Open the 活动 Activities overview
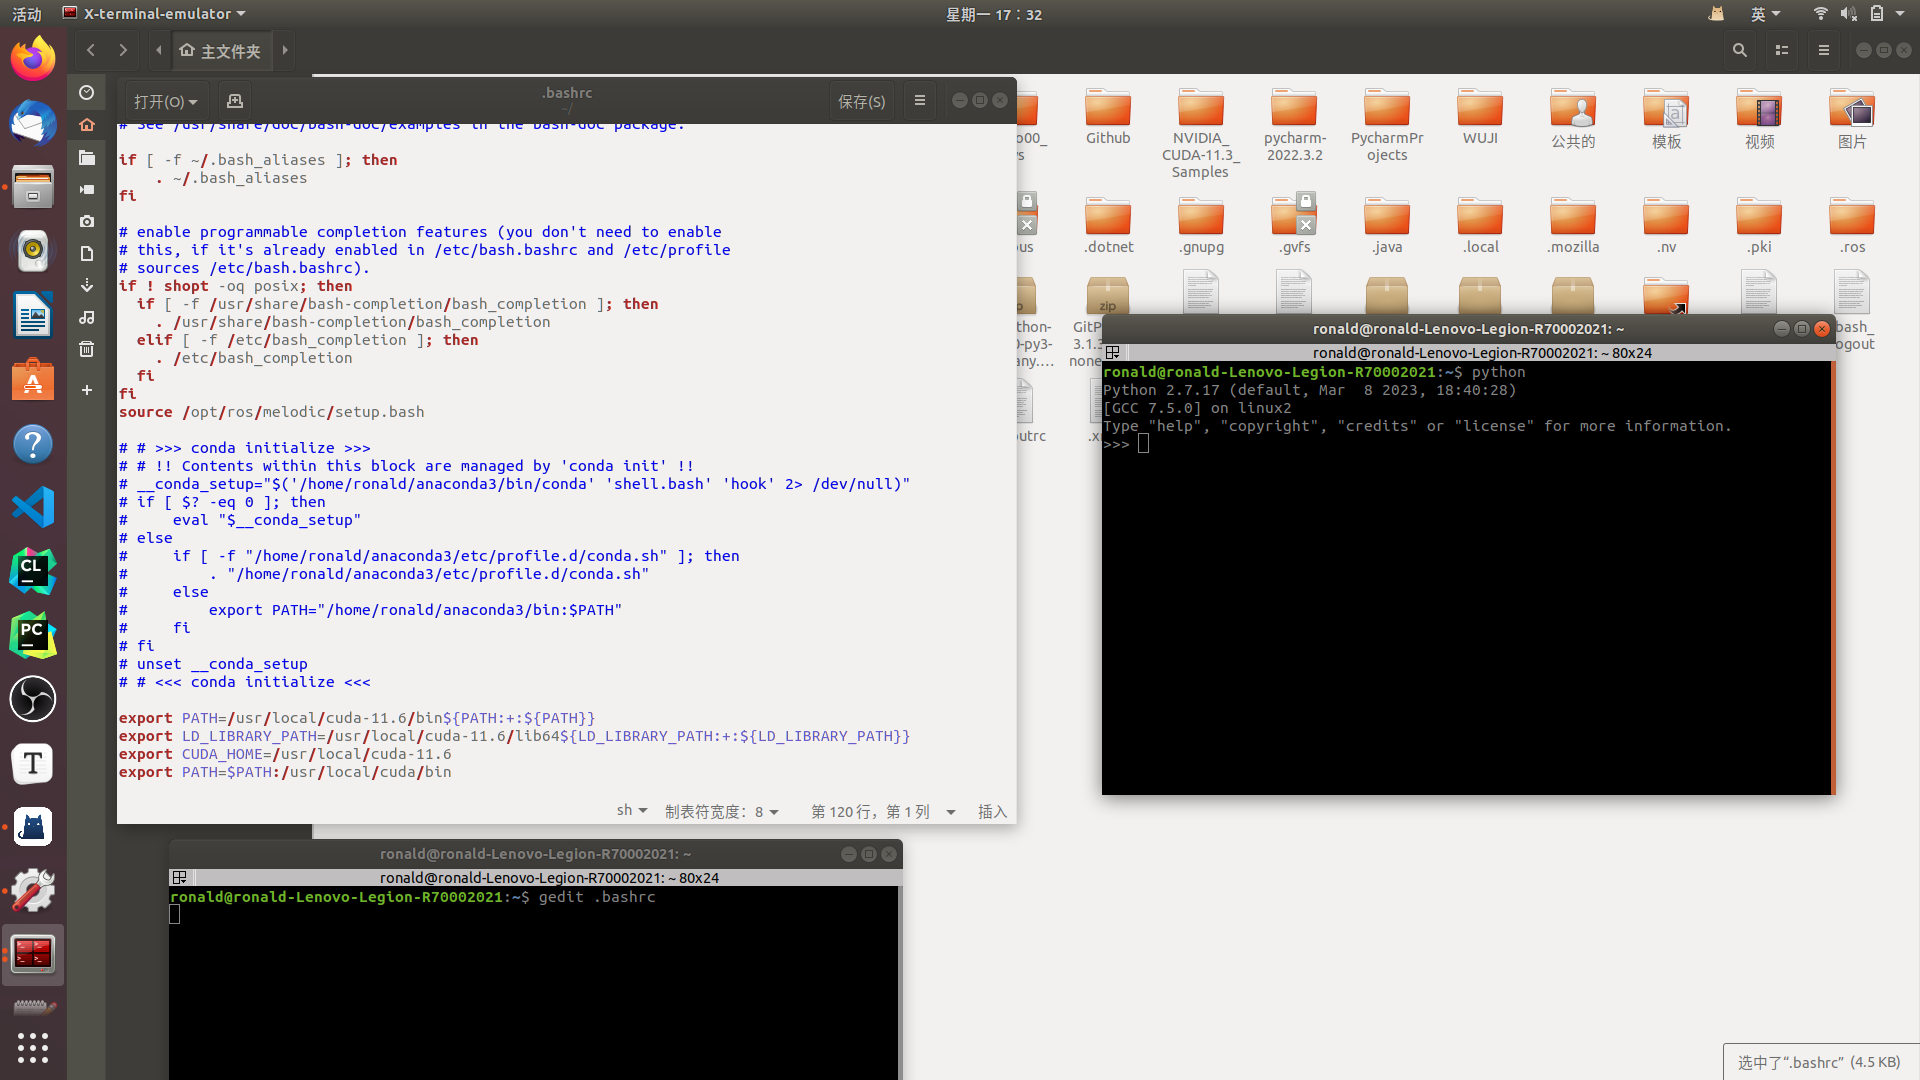The image size is (1920, 1080). point(27,14)
